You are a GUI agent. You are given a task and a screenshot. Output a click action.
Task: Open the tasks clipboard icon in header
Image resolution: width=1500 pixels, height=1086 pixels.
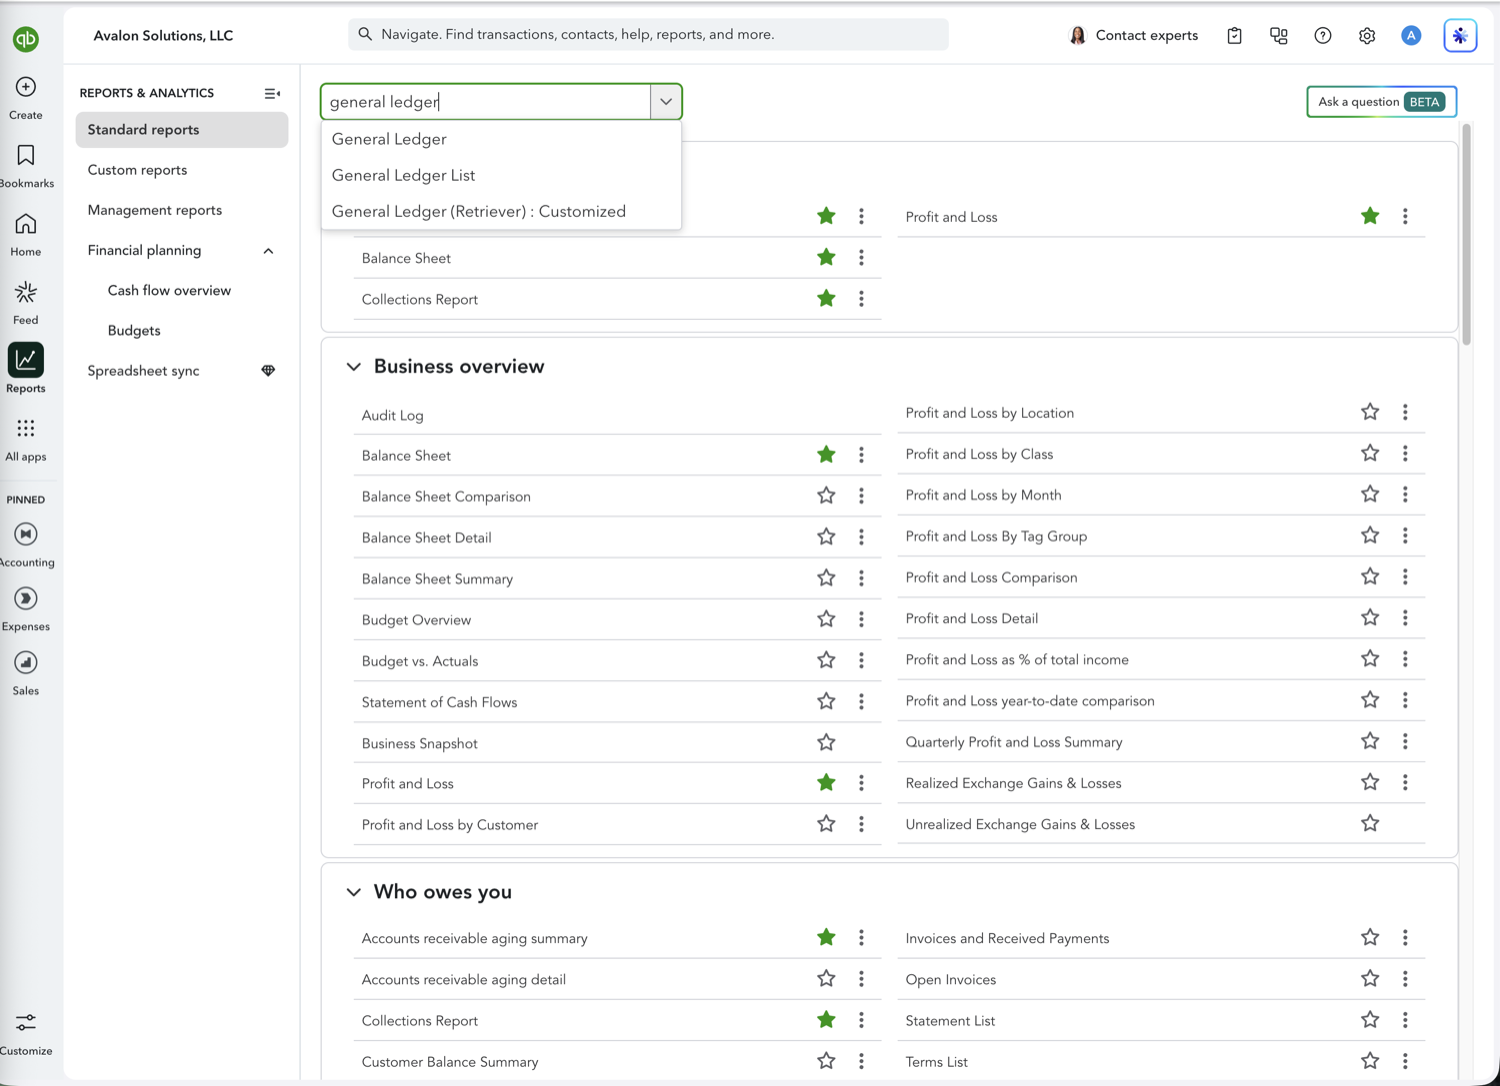[x=1235, y=35]
